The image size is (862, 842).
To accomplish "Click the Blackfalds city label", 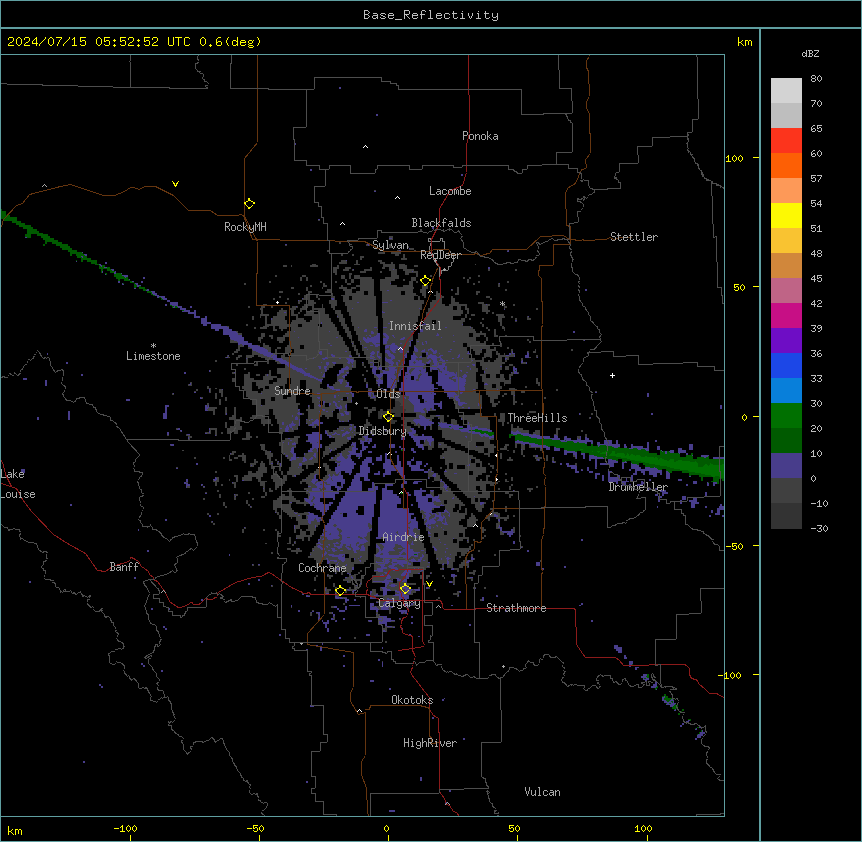I will (441, 223).
